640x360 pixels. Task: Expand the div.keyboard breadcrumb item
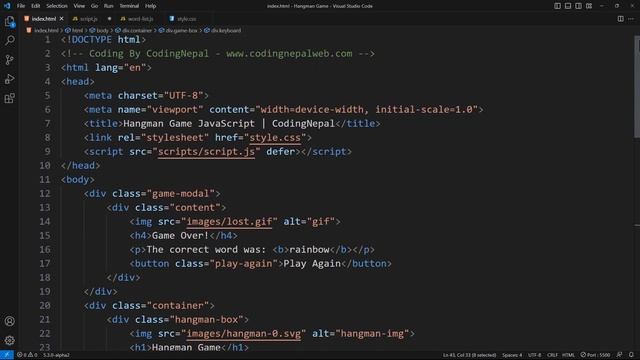[x=222, y=30]
